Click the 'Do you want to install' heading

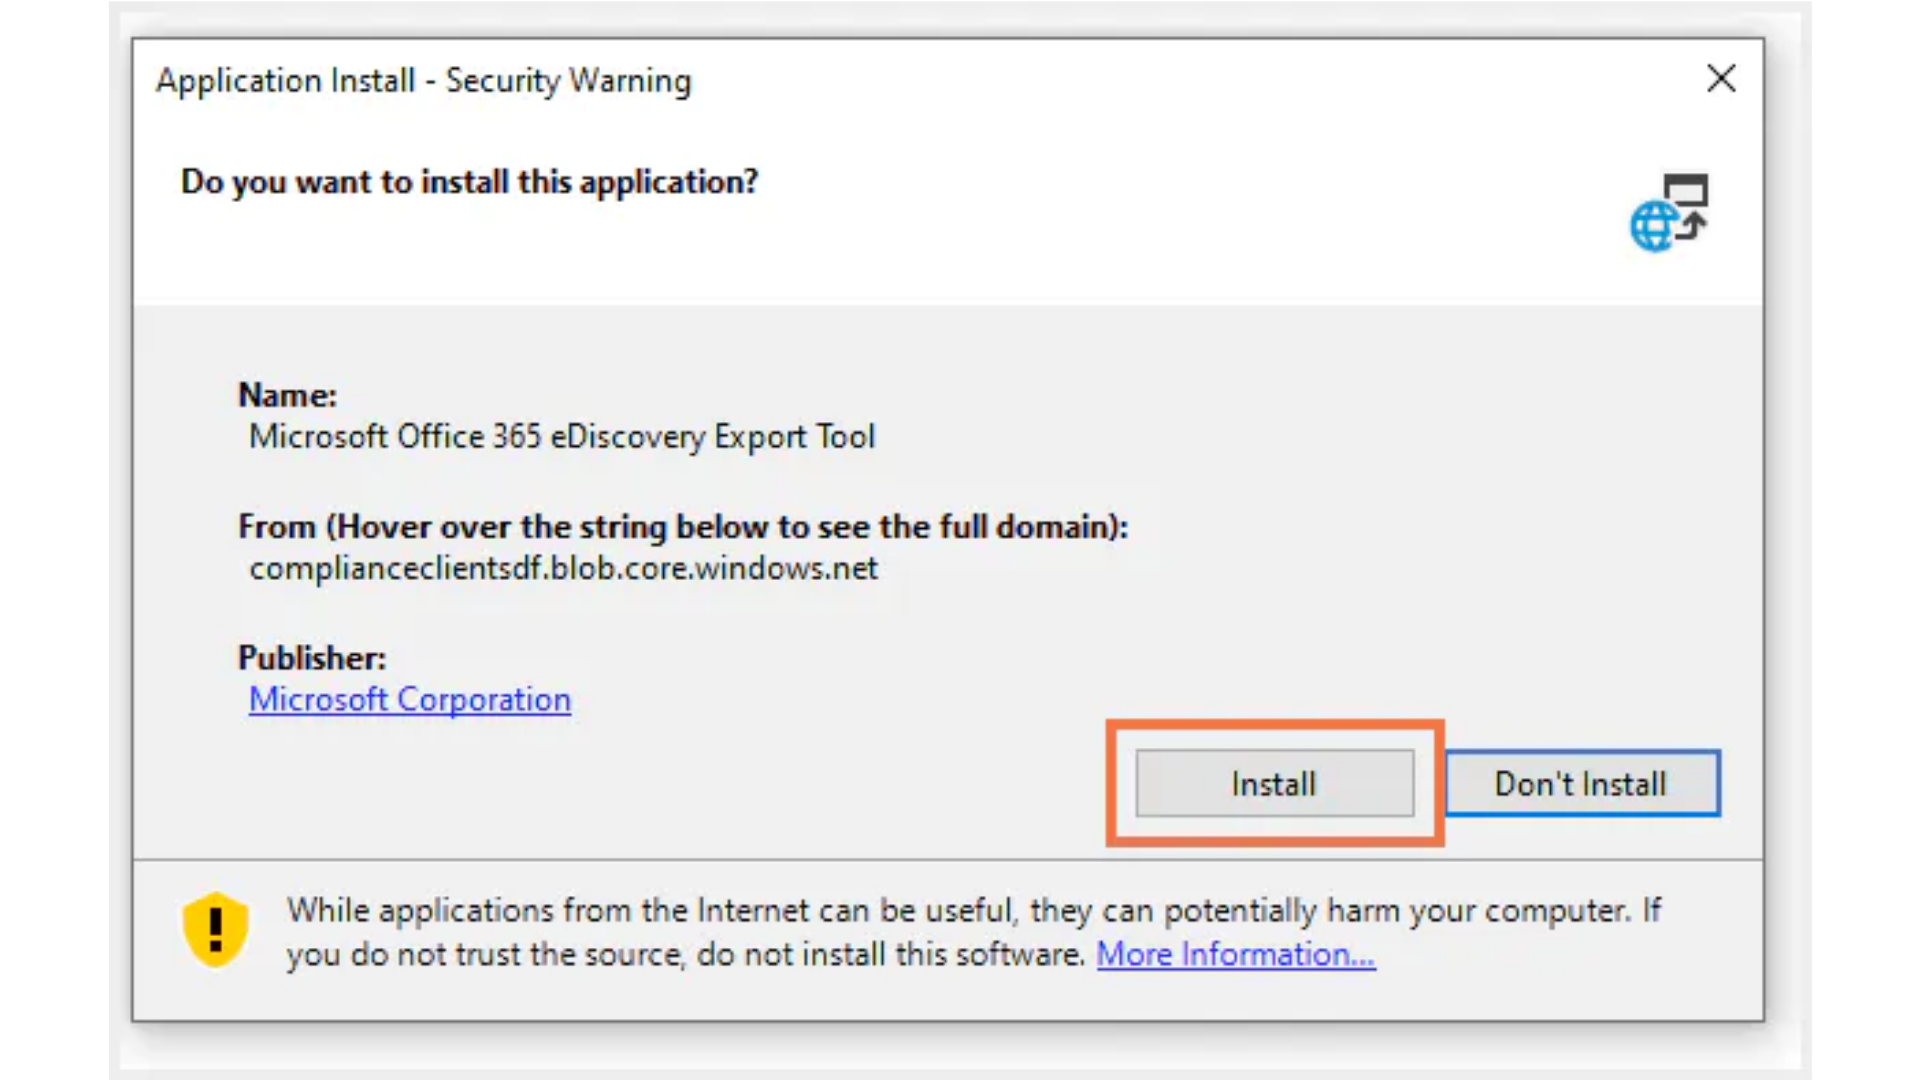[x=469, y=182]
